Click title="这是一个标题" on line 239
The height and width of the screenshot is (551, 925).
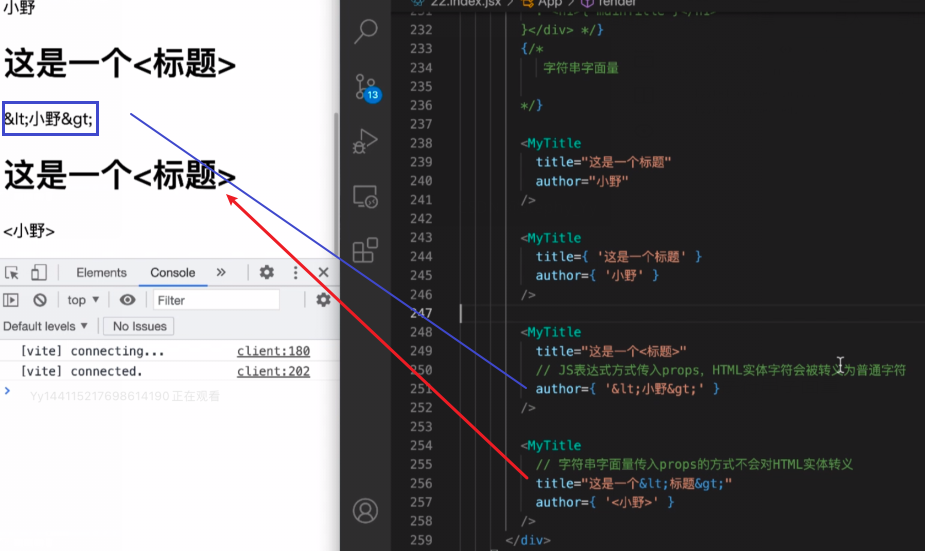pos(603,162)
